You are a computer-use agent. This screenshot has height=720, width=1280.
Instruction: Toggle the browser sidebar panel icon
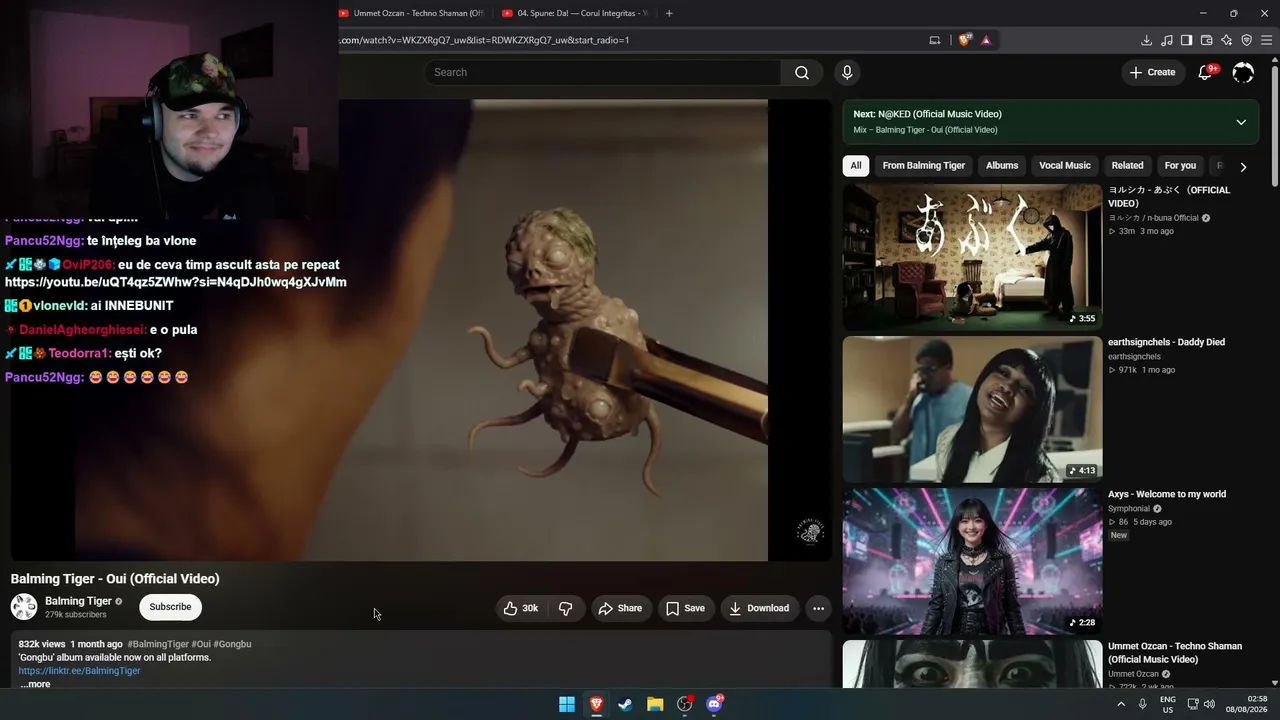point(1186,40)
